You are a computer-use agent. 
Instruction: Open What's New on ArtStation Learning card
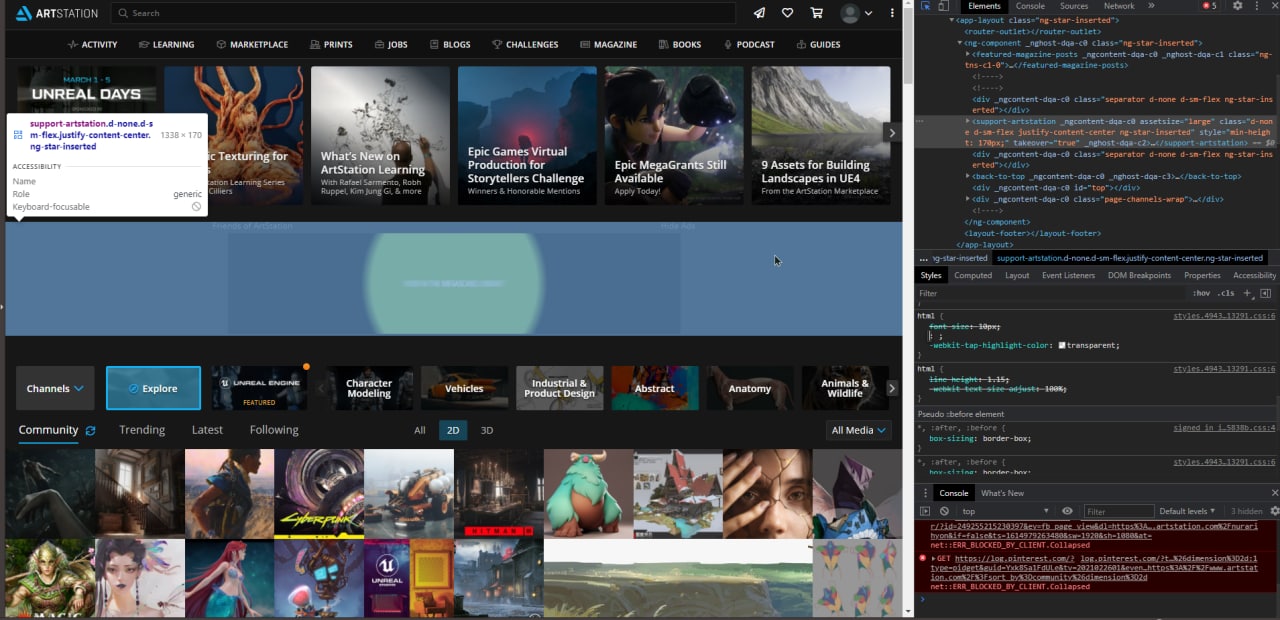pyautogui.click(x=380, y=135)
